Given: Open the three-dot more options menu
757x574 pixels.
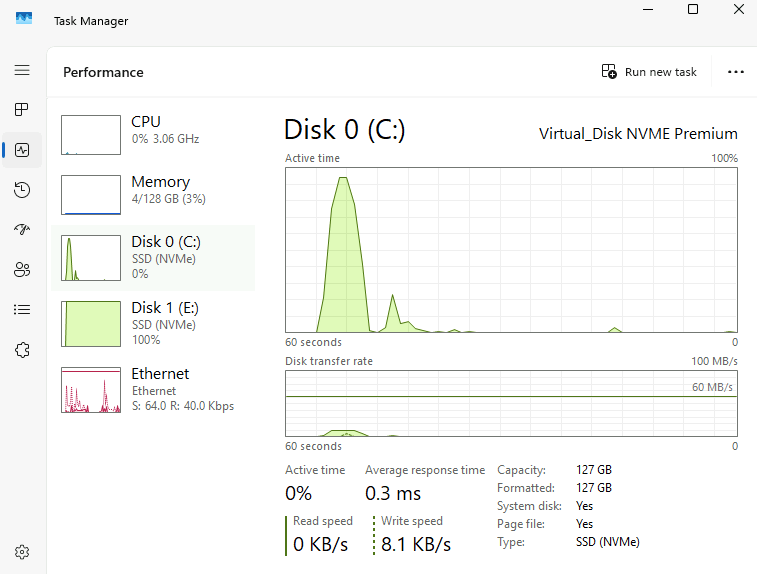Looking at the screenshot, I should (736, 72).
